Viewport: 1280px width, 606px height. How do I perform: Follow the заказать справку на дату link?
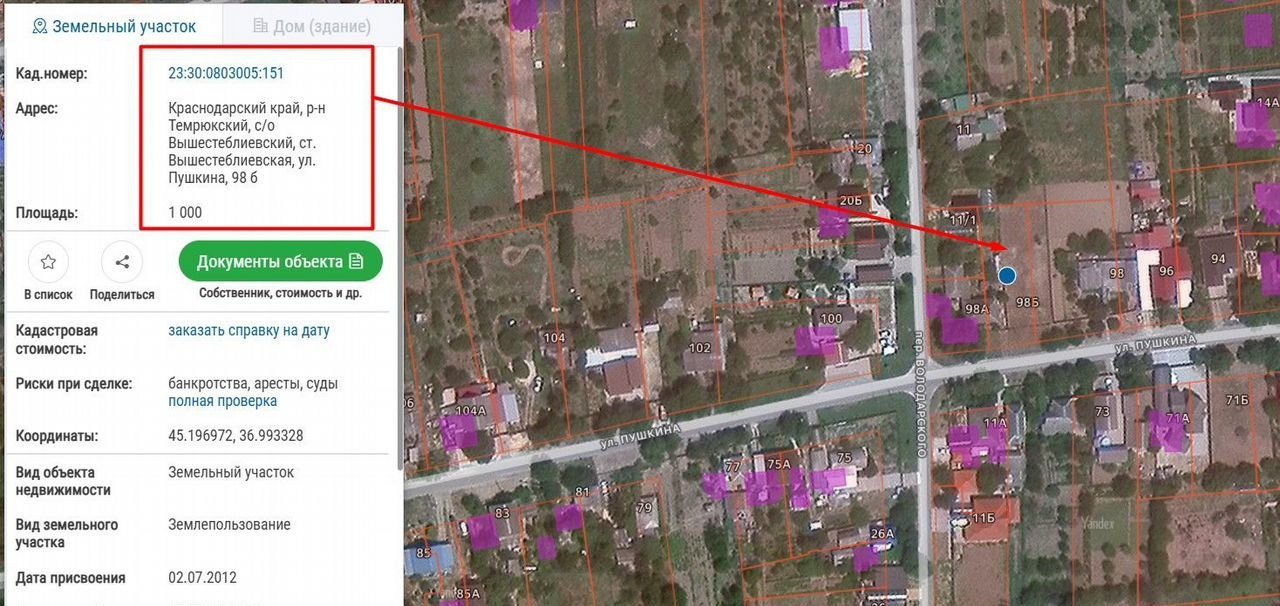(249, 330)
